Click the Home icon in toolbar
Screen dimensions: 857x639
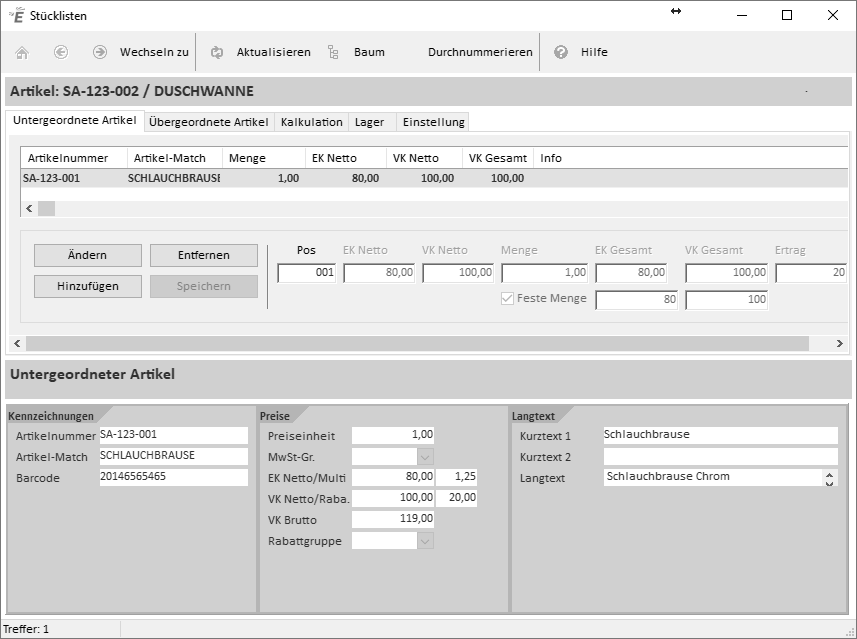(x=22, y=52)
